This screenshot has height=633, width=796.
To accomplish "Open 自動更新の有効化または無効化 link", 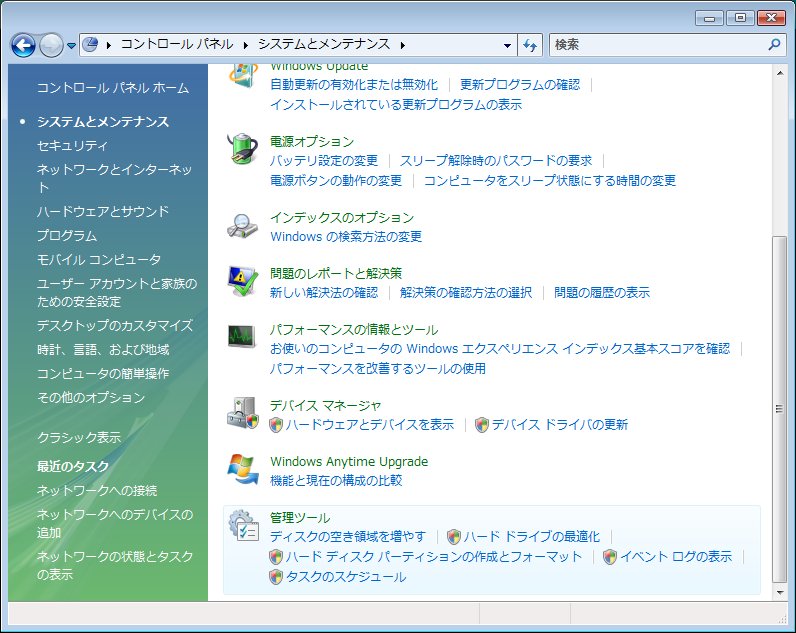I will (354, 84).
